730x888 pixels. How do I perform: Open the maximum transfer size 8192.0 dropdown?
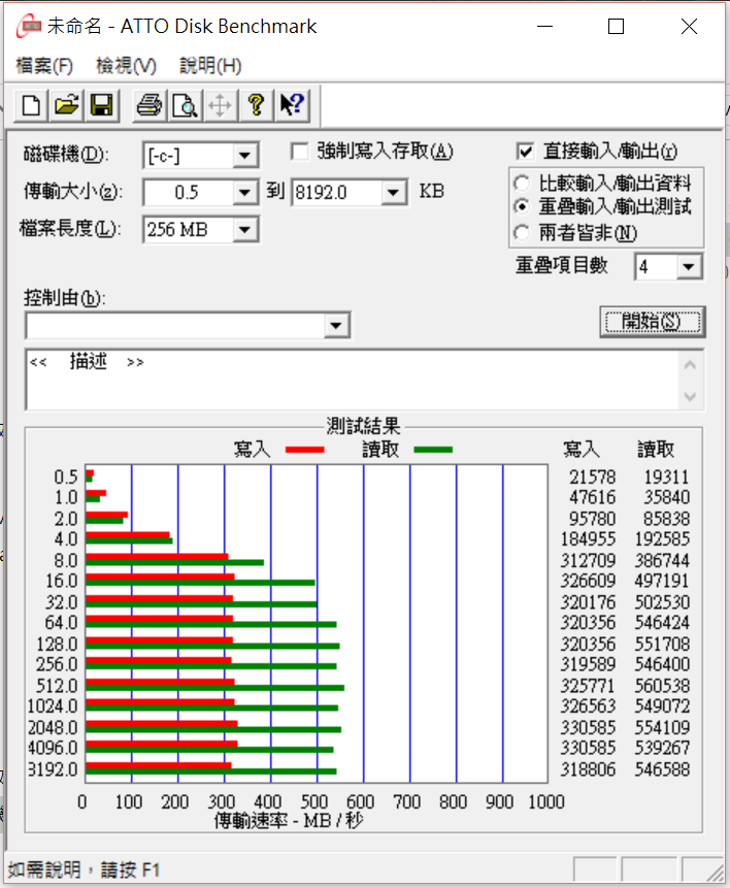[394, 193]
